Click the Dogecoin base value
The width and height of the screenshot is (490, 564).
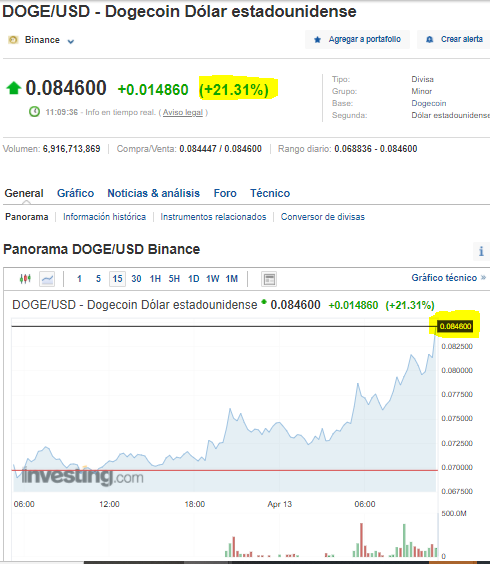(x=428, y=103)
